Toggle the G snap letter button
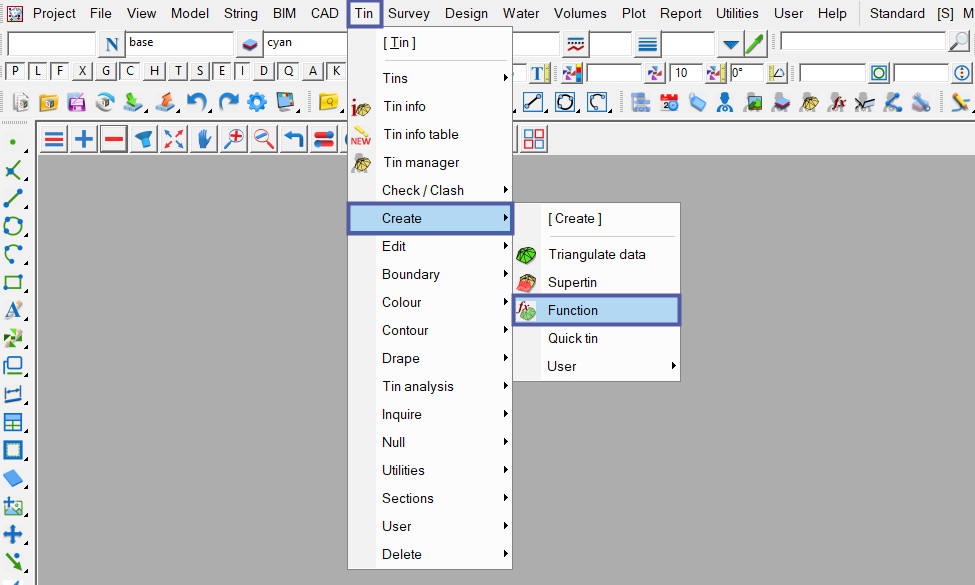The width and height of the screenshot is (975, 585). pos(106,71)
